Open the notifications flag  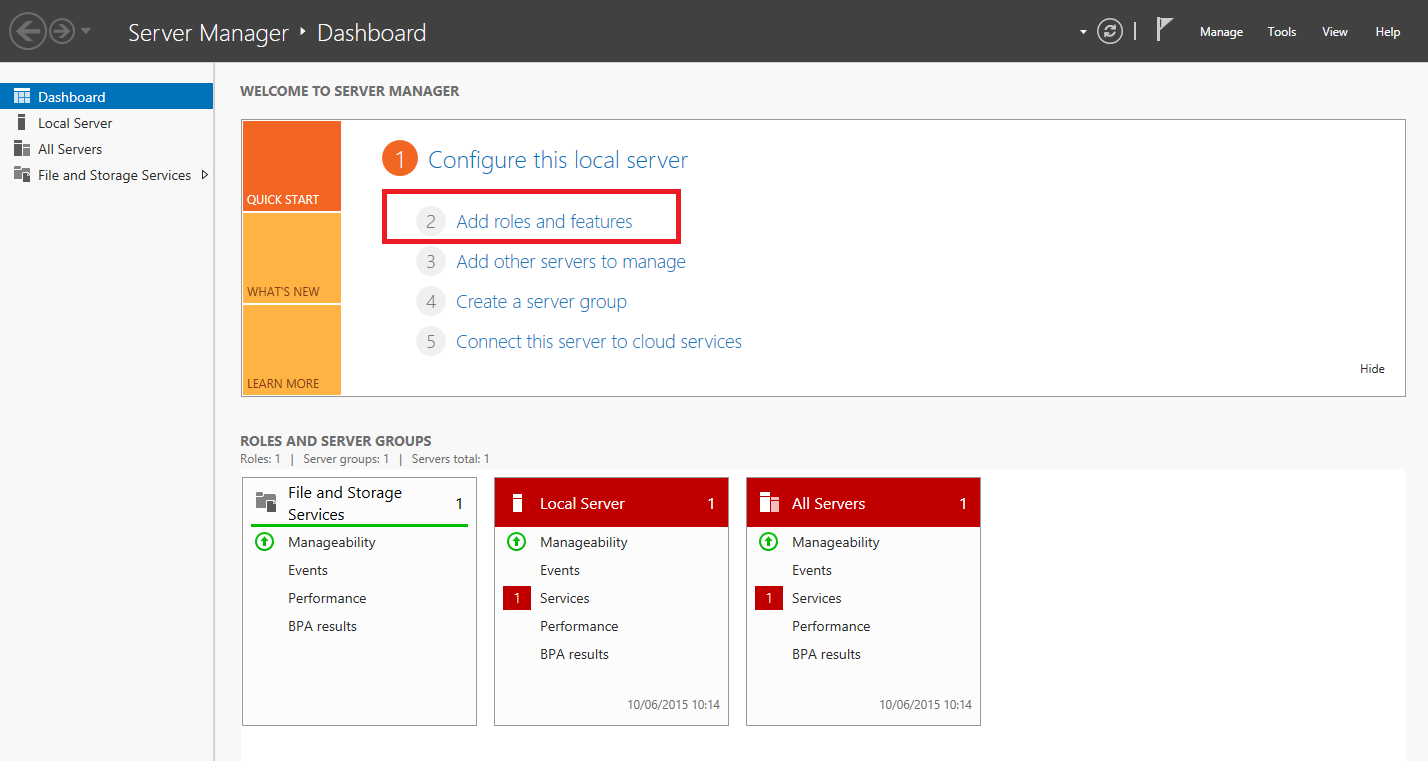coord(1164,30)
